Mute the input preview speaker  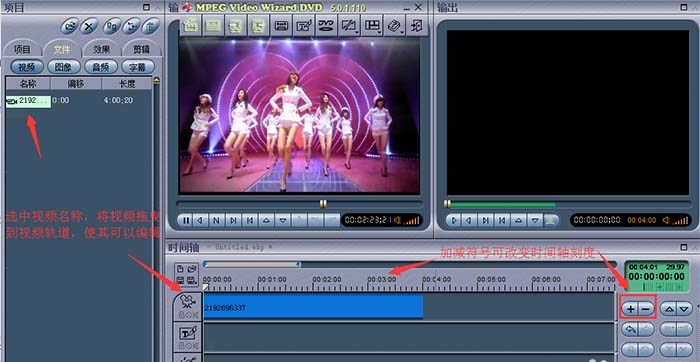(x=398, y=220)
